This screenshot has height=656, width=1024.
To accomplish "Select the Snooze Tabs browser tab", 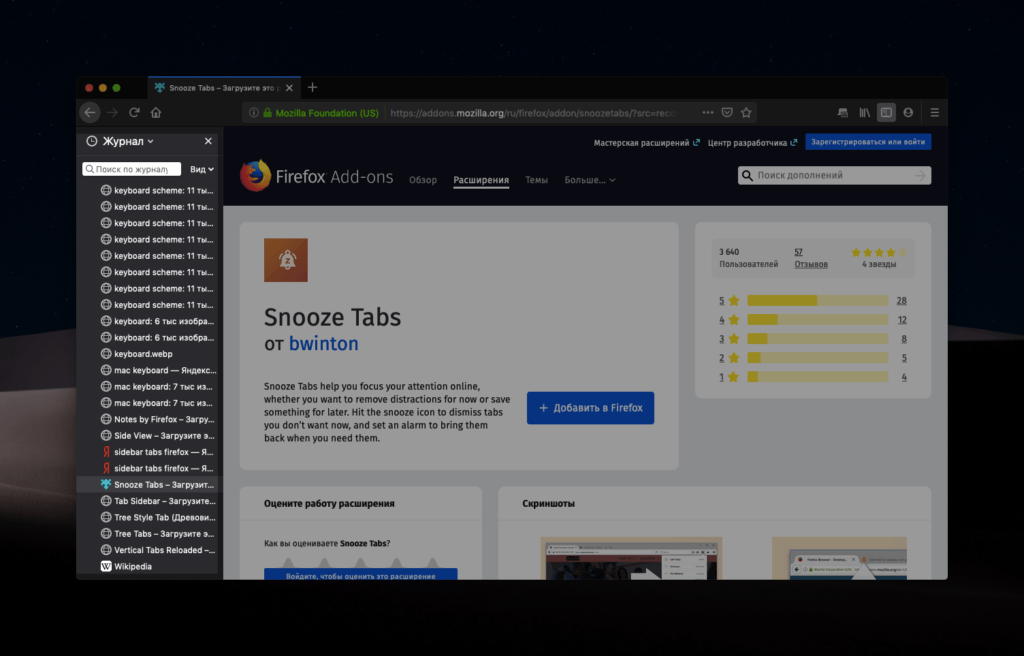I will pyautogui.click(x=222, y=88).
